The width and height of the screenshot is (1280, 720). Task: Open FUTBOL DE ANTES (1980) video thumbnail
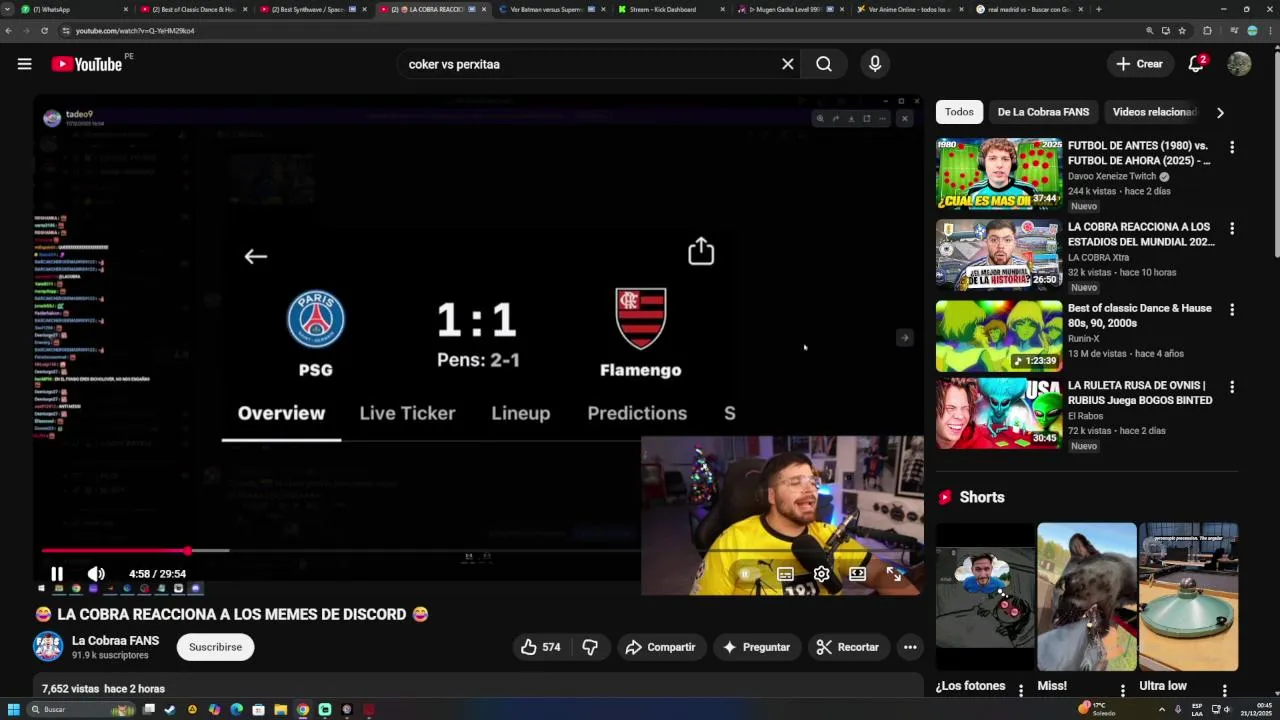998,174
